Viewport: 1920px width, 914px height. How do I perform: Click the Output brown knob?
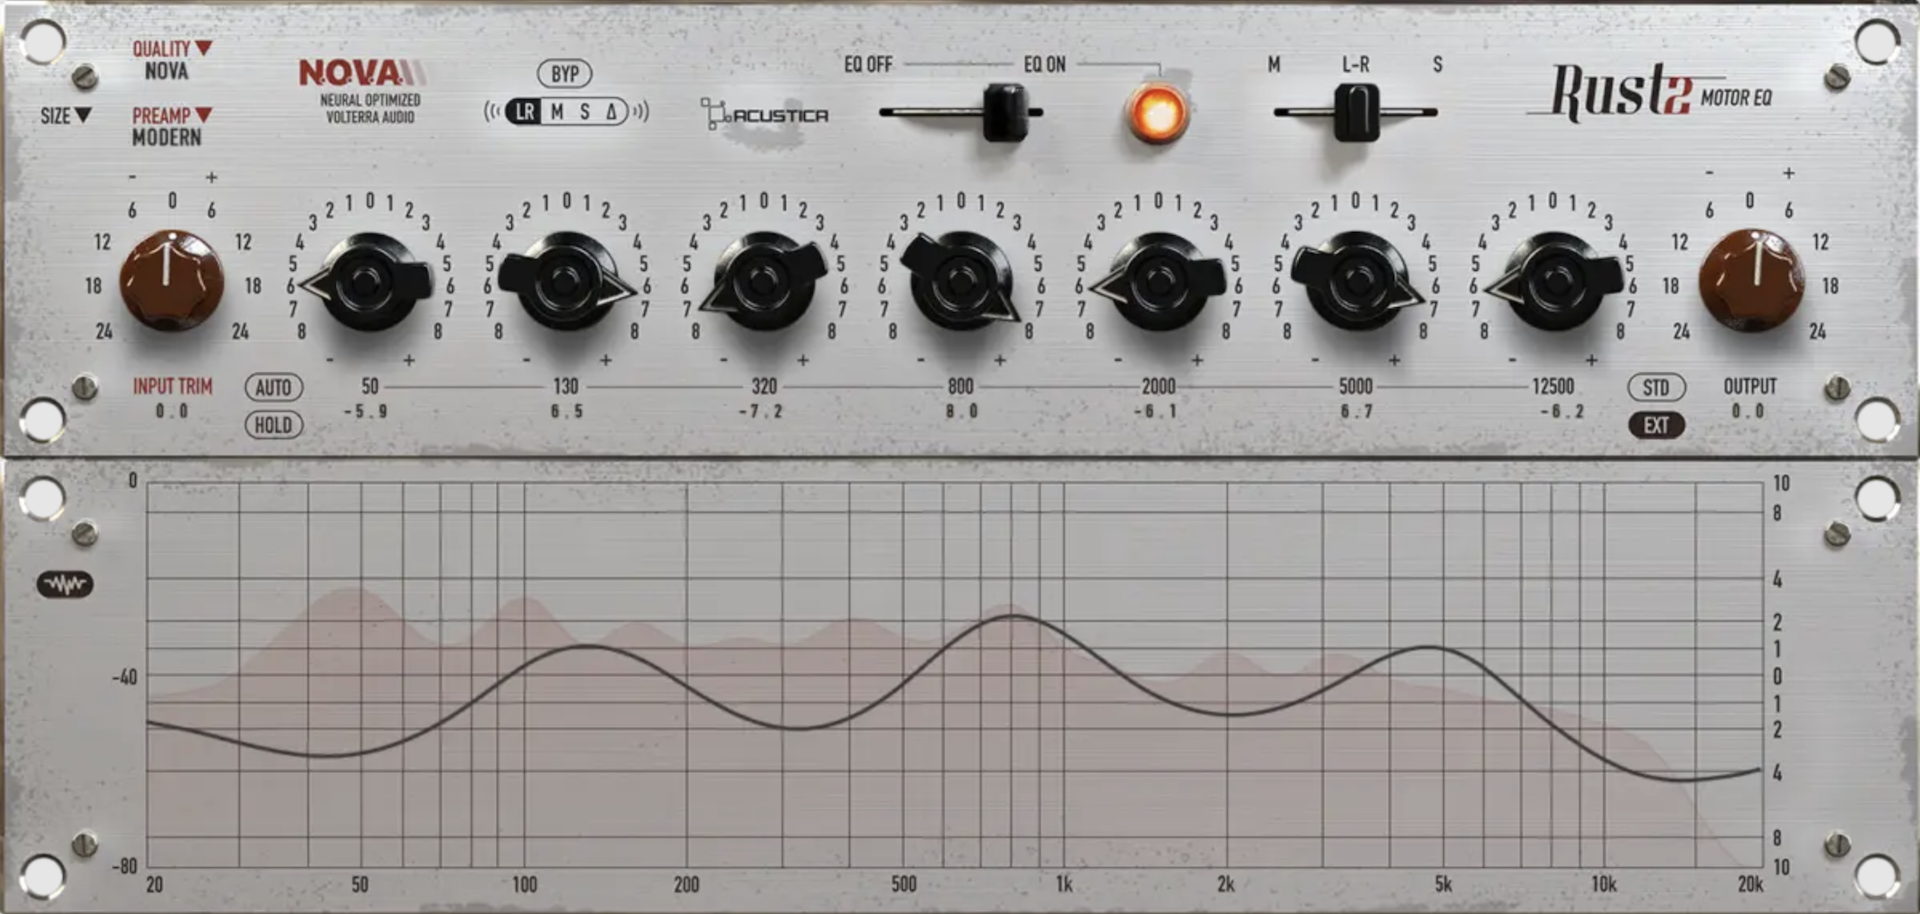point(1751,280)
